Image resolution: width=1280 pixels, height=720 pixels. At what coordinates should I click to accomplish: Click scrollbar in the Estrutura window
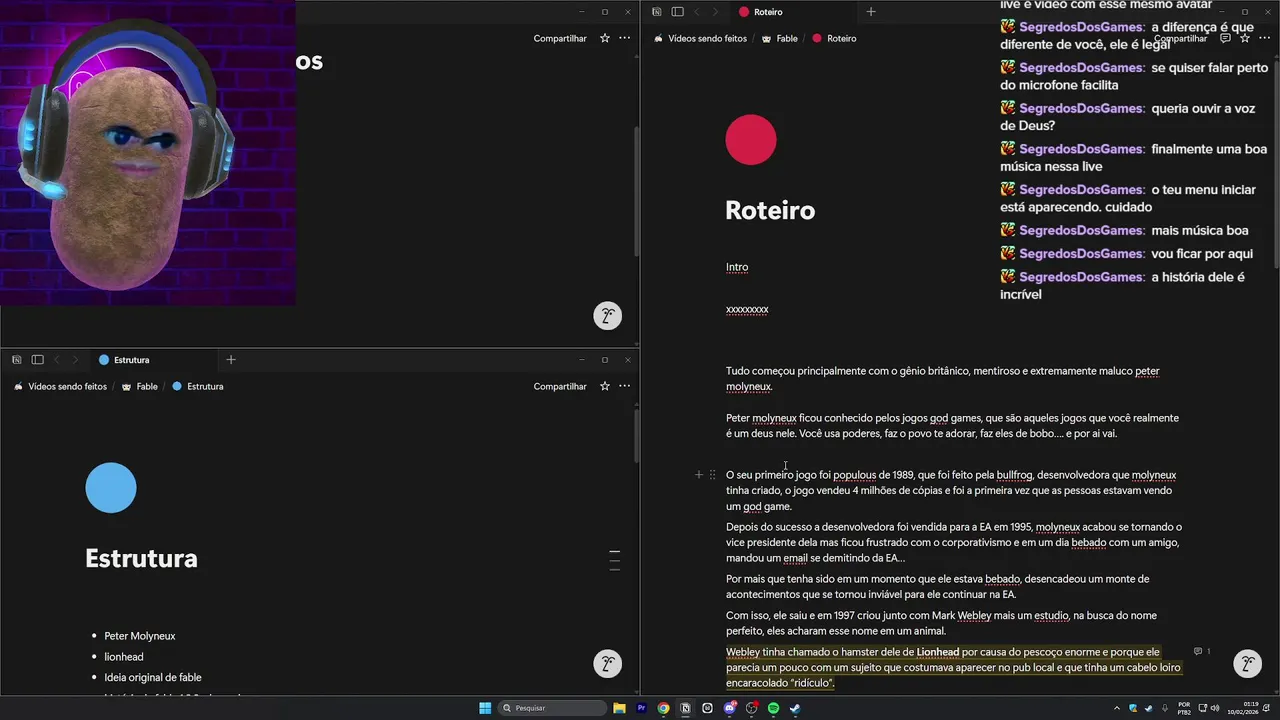(636, 436)
